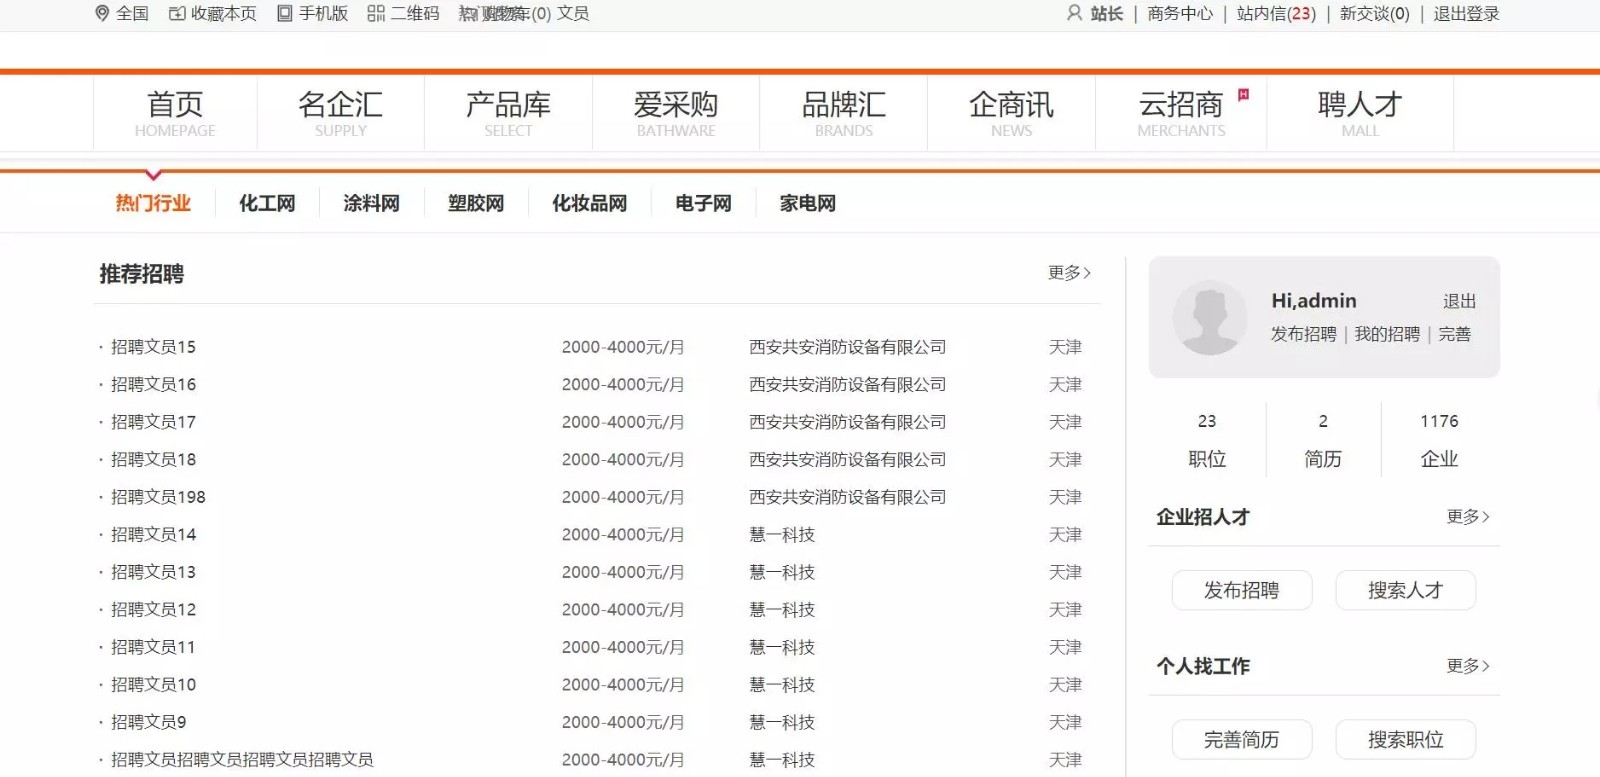This screenshot has width=1600, height=777.
Task: Click the user icon beside 站长
Action: point(1075,13)
